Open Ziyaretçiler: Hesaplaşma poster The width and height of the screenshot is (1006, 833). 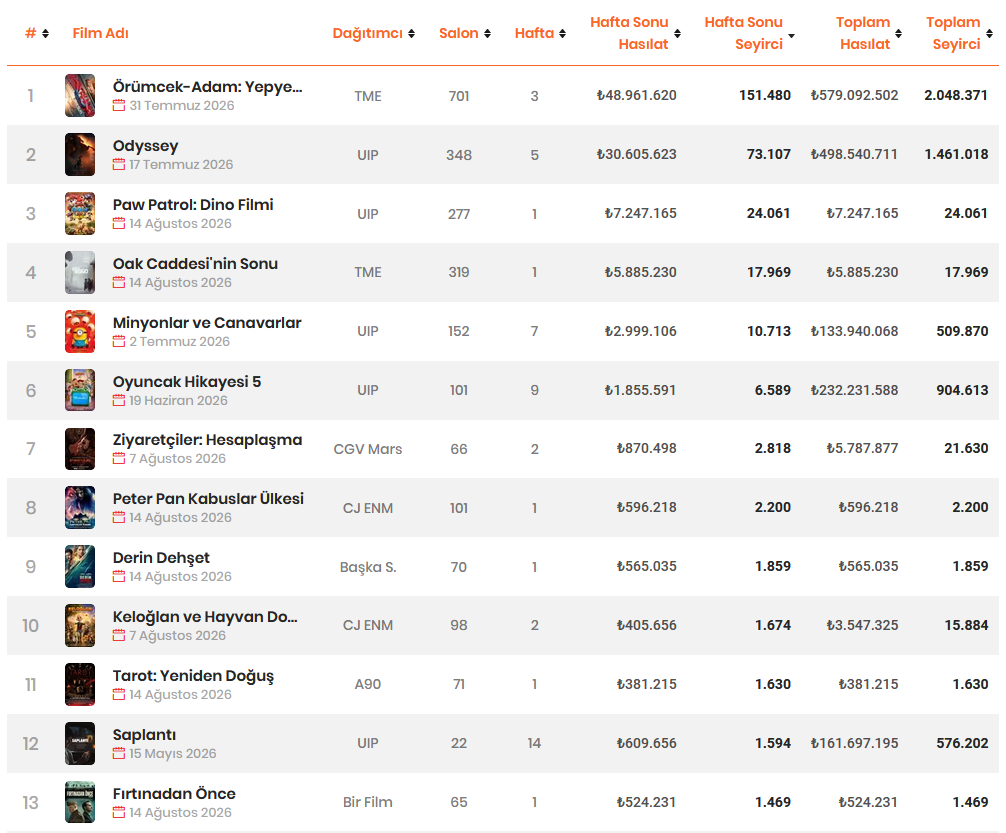point(80,449)
